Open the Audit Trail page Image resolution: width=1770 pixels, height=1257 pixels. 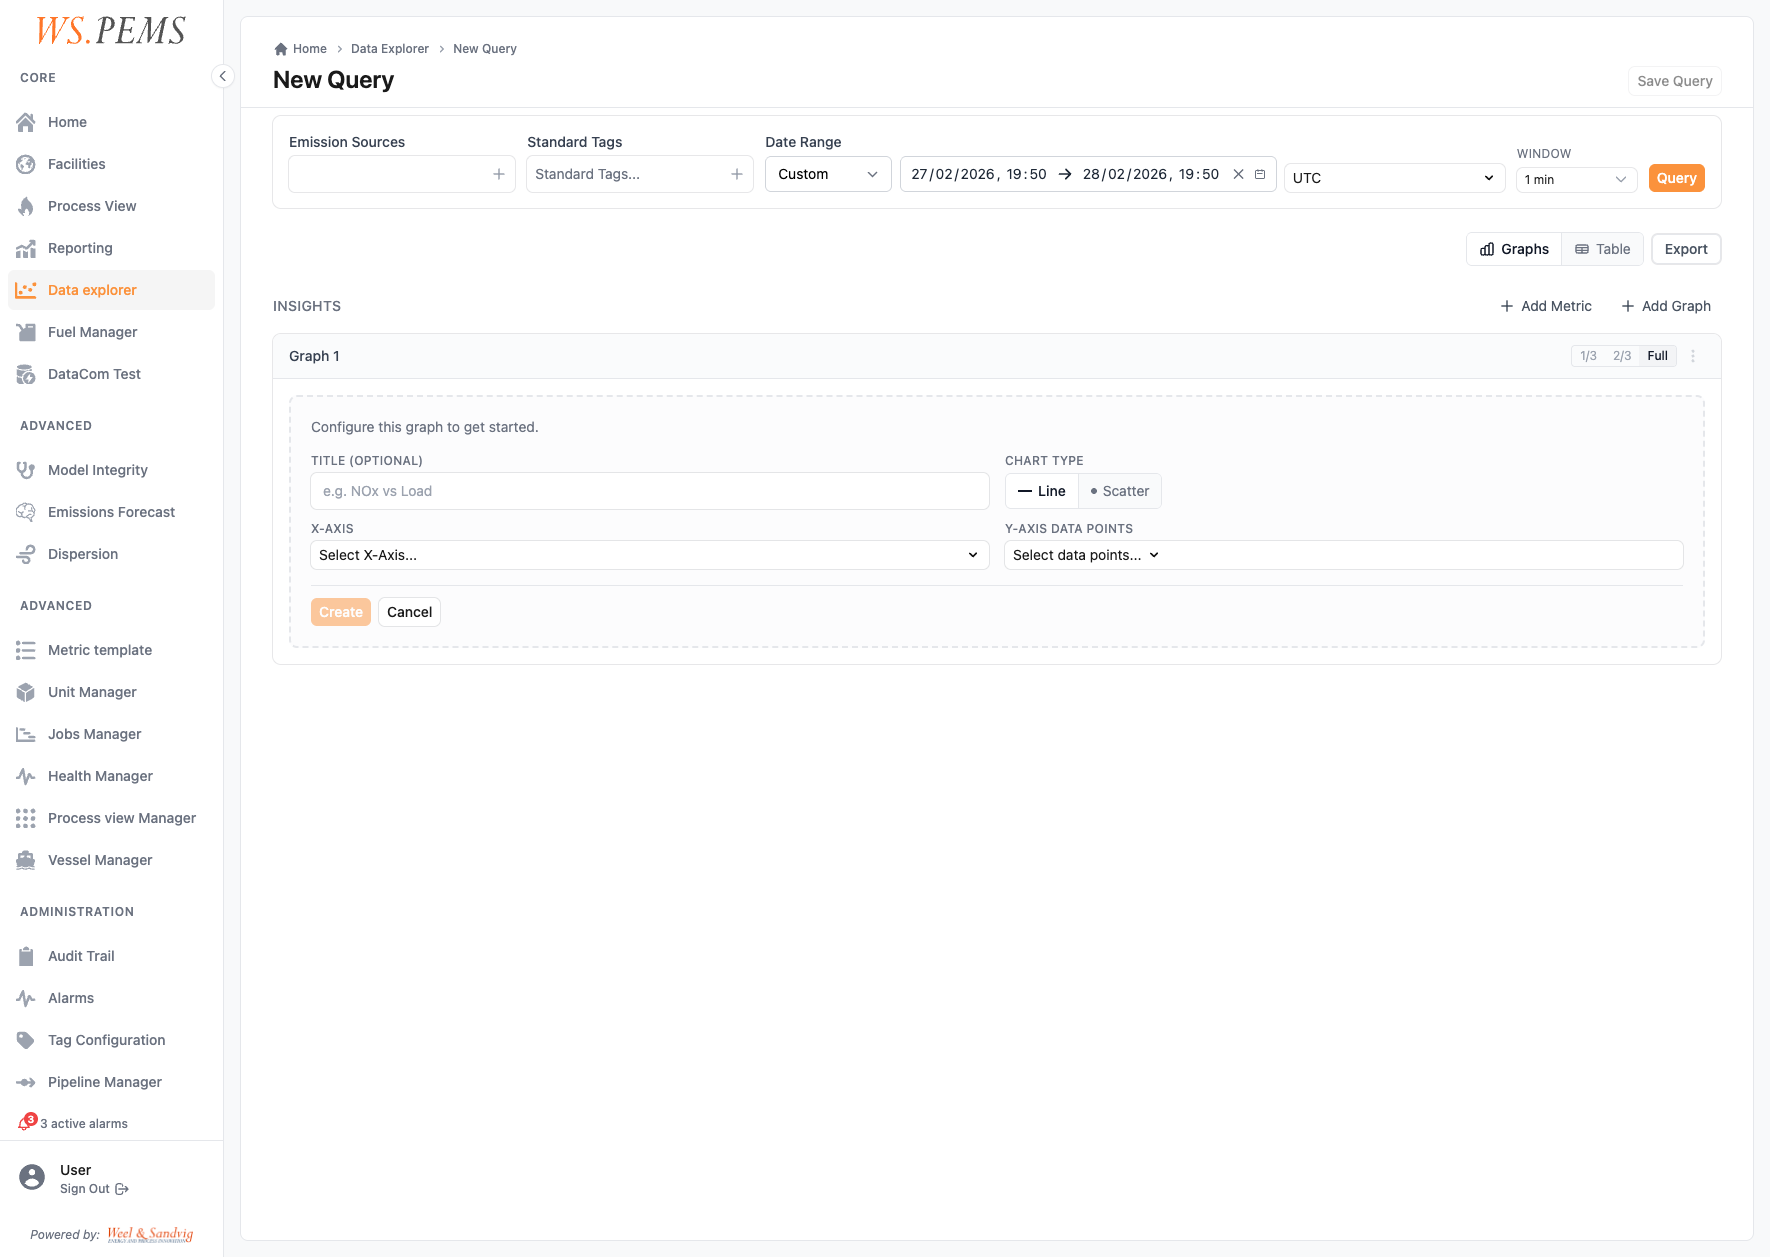click(x=111, y=956)
